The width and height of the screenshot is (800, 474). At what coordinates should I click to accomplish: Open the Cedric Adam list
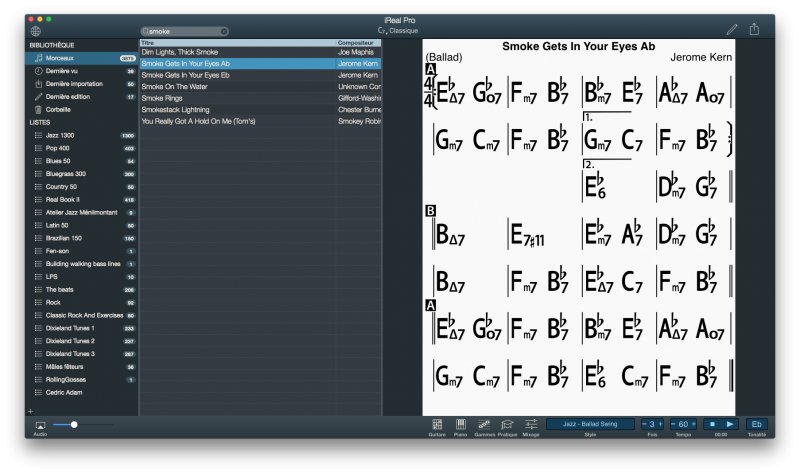(82, 392)
